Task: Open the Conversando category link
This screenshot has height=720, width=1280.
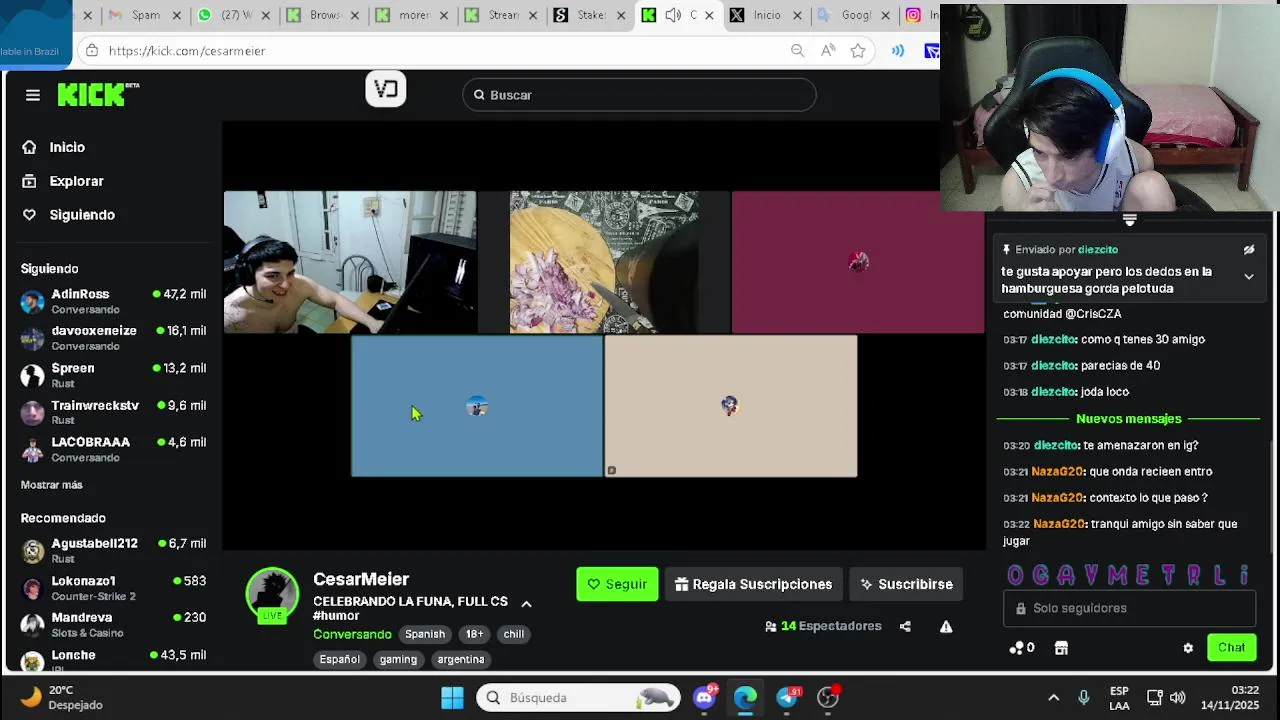Action: (352, 634)
